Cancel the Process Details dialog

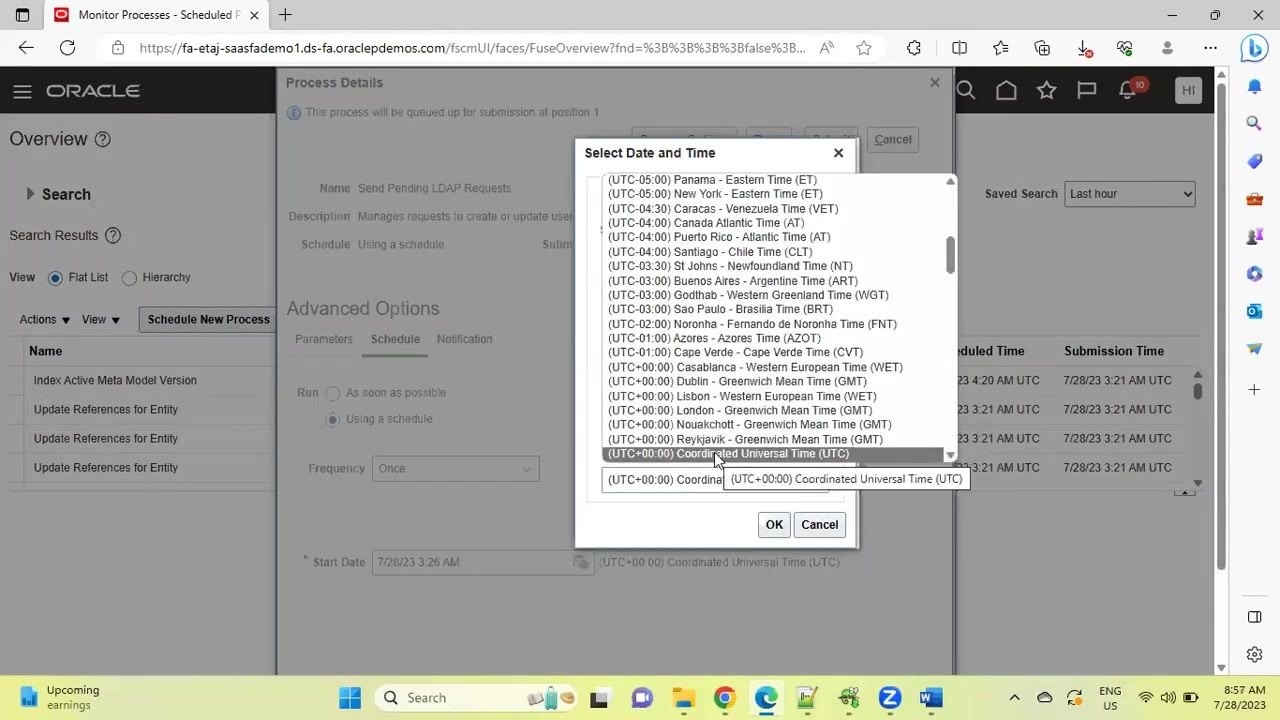(x=893, y=140)
